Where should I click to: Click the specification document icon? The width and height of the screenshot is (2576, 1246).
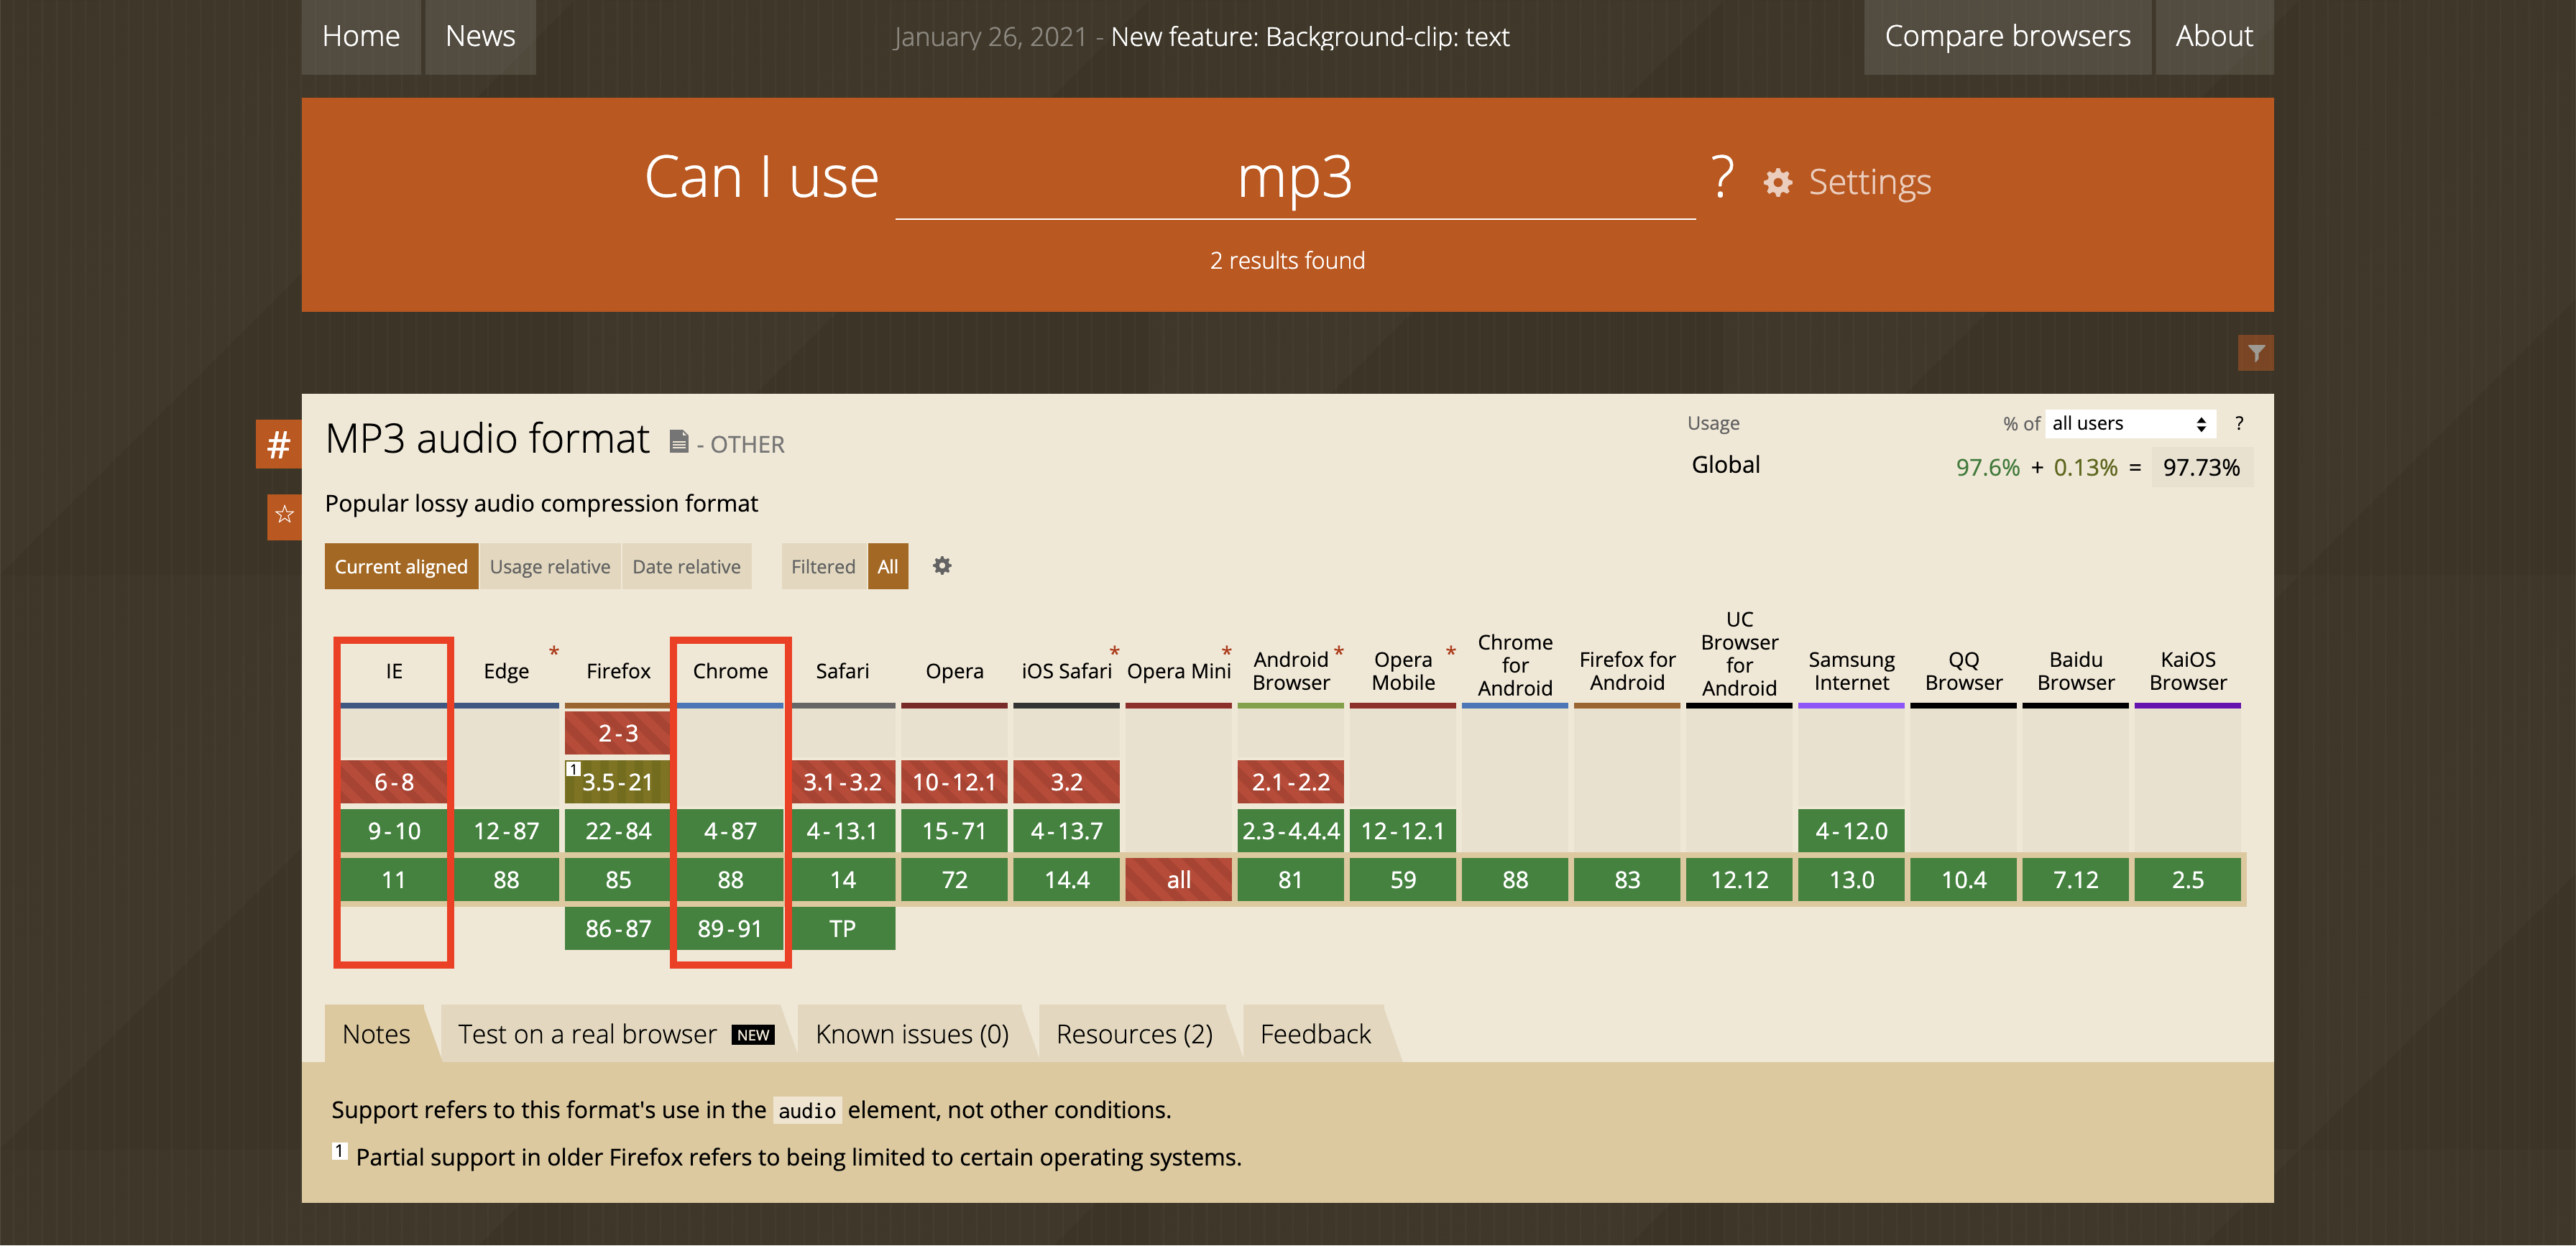(679, 441)
